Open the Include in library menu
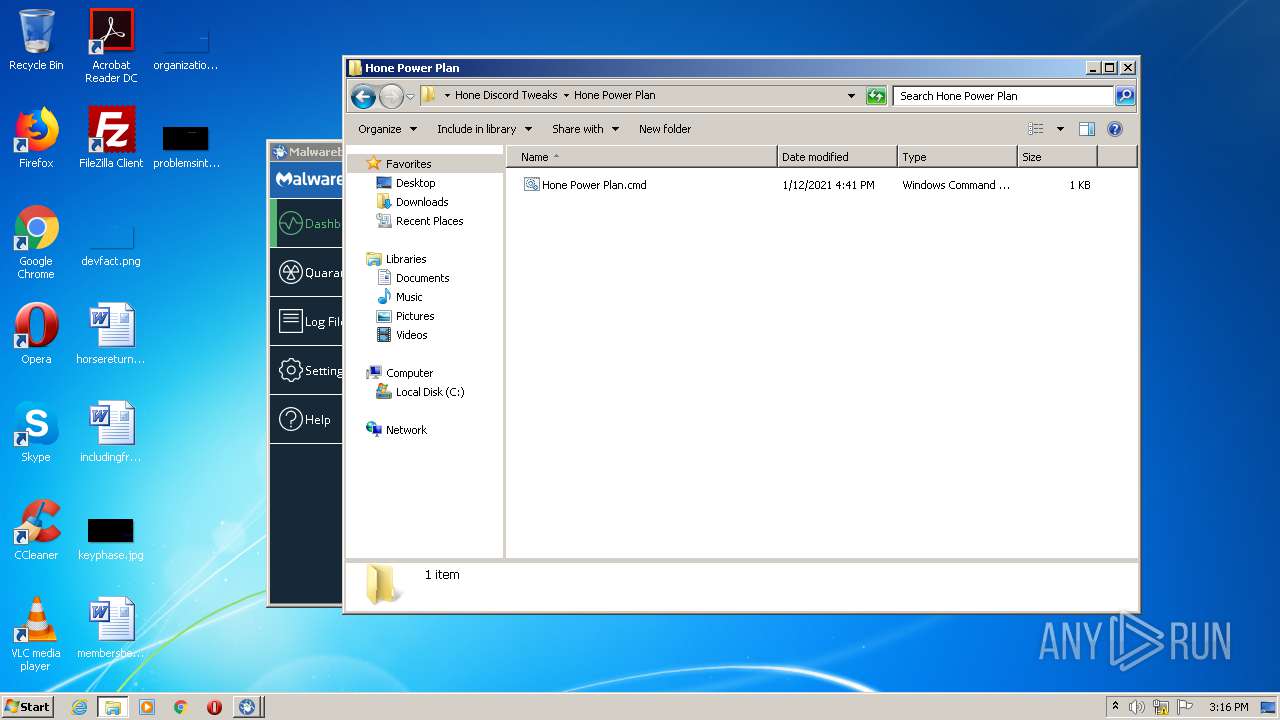The image size is (1280, 720). [484, 129]
